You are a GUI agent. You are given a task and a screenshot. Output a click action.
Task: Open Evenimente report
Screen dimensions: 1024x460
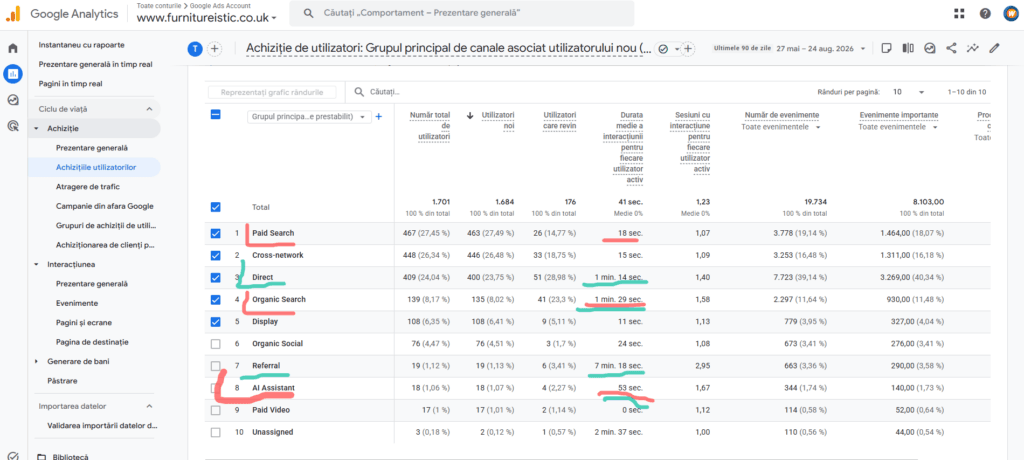pos(77,303)
